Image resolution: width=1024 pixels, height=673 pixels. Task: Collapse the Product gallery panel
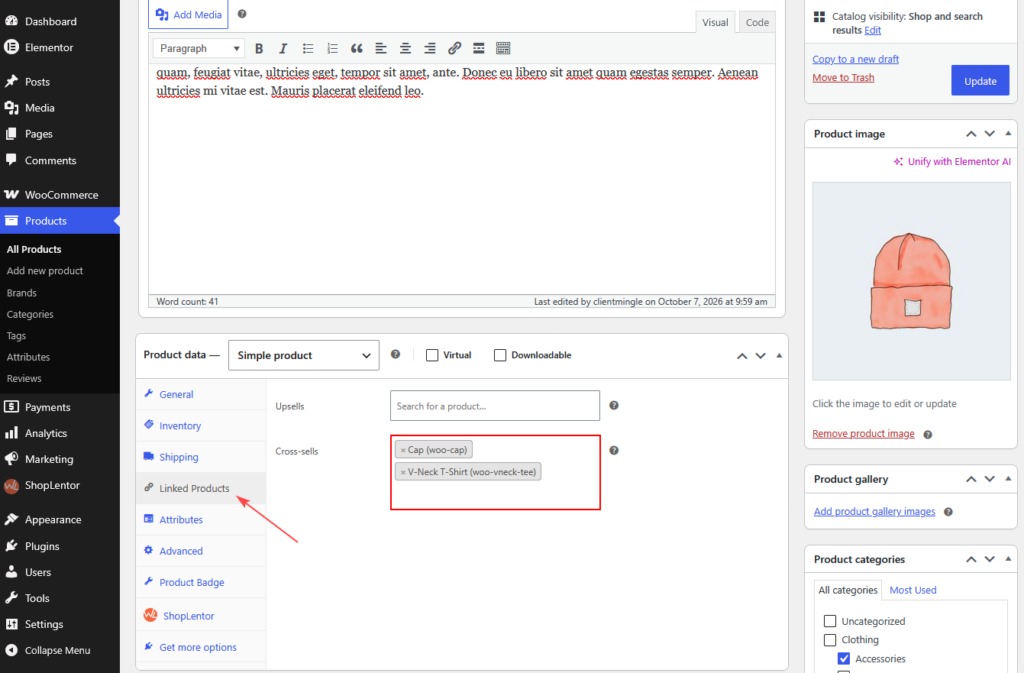click(x=1008, y=479)
